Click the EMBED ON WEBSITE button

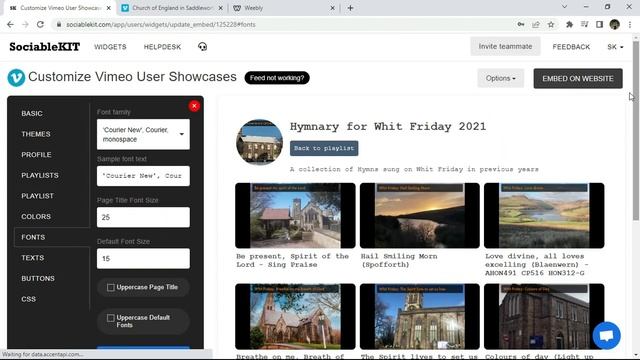point(578,78)
